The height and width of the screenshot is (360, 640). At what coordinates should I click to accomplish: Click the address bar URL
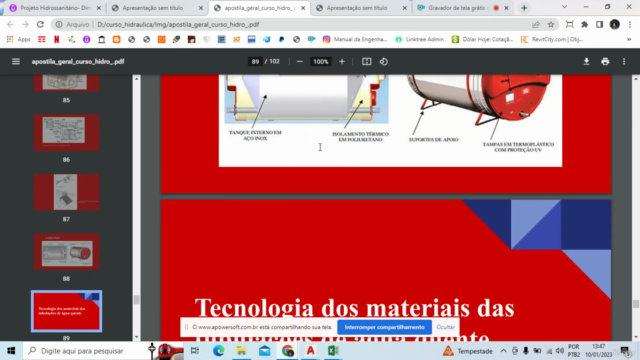point(178,24)
